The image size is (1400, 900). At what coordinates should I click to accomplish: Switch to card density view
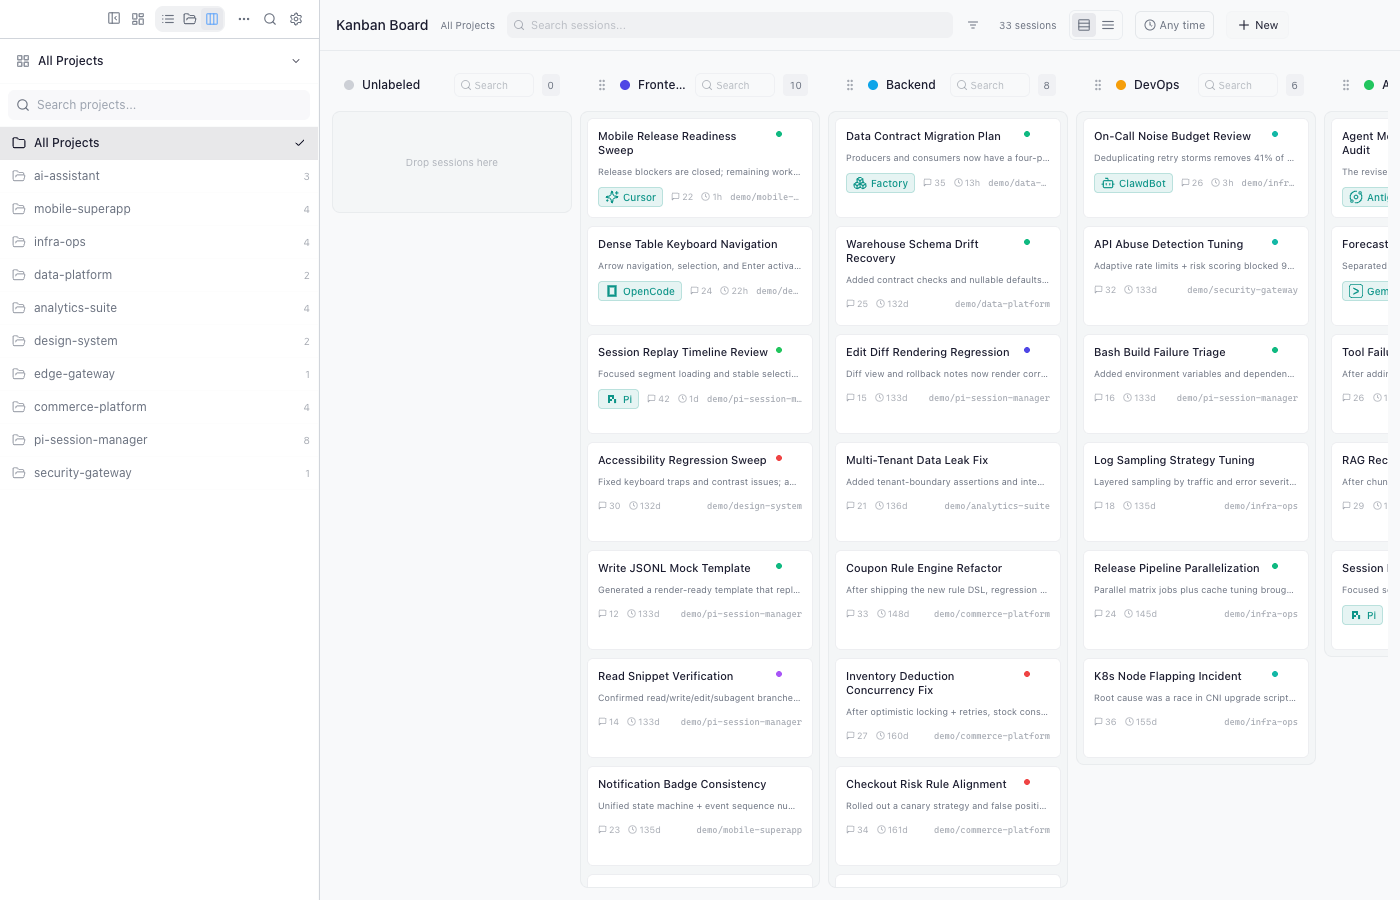1084,25
